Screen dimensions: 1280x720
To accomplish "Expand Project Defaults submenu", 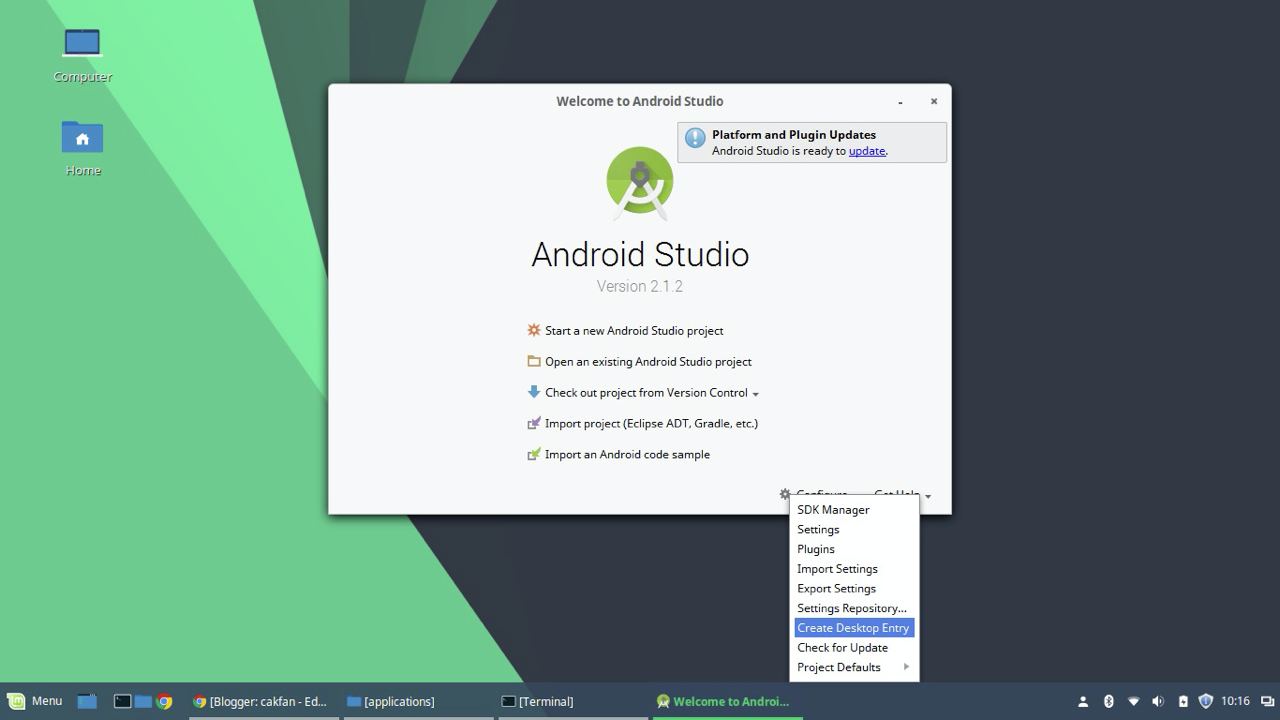I will coord(854,667).
